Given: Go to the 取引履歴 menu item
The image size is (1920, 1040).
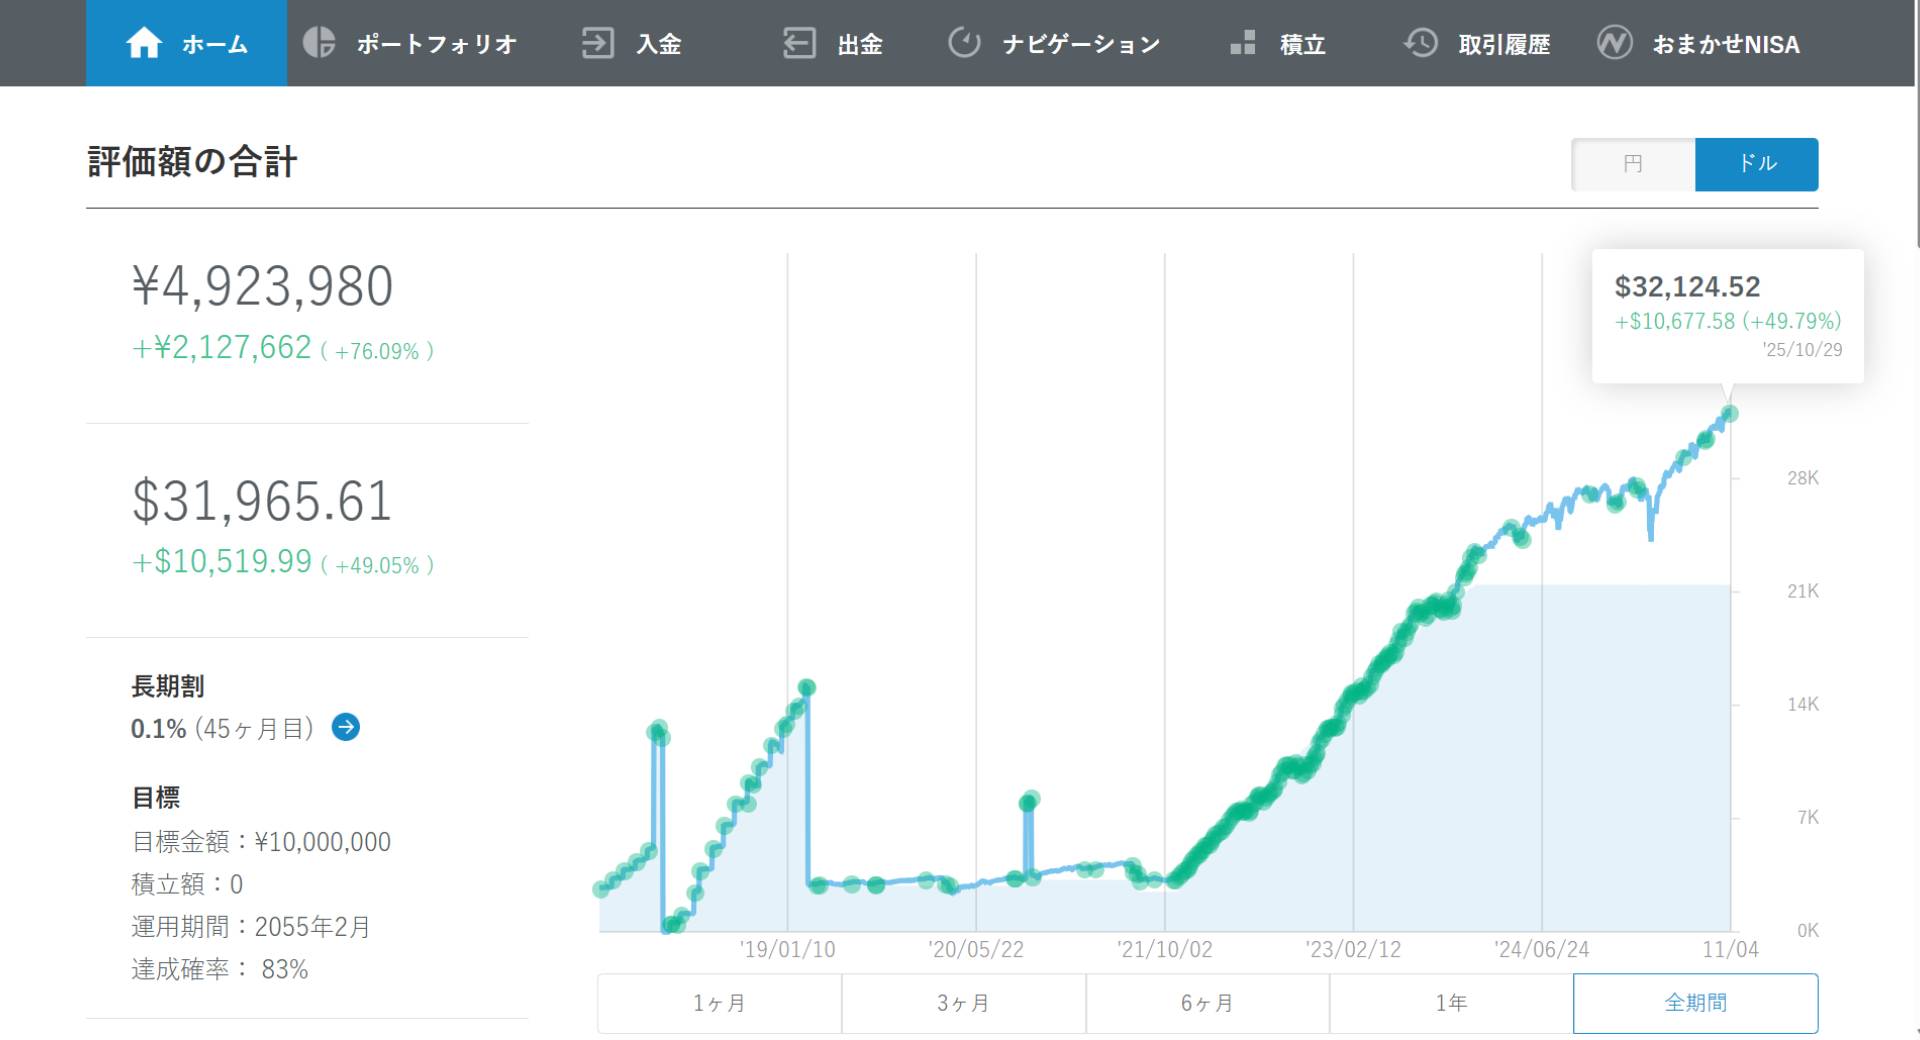Looking at the screenshot, I should pos(1503,44).
